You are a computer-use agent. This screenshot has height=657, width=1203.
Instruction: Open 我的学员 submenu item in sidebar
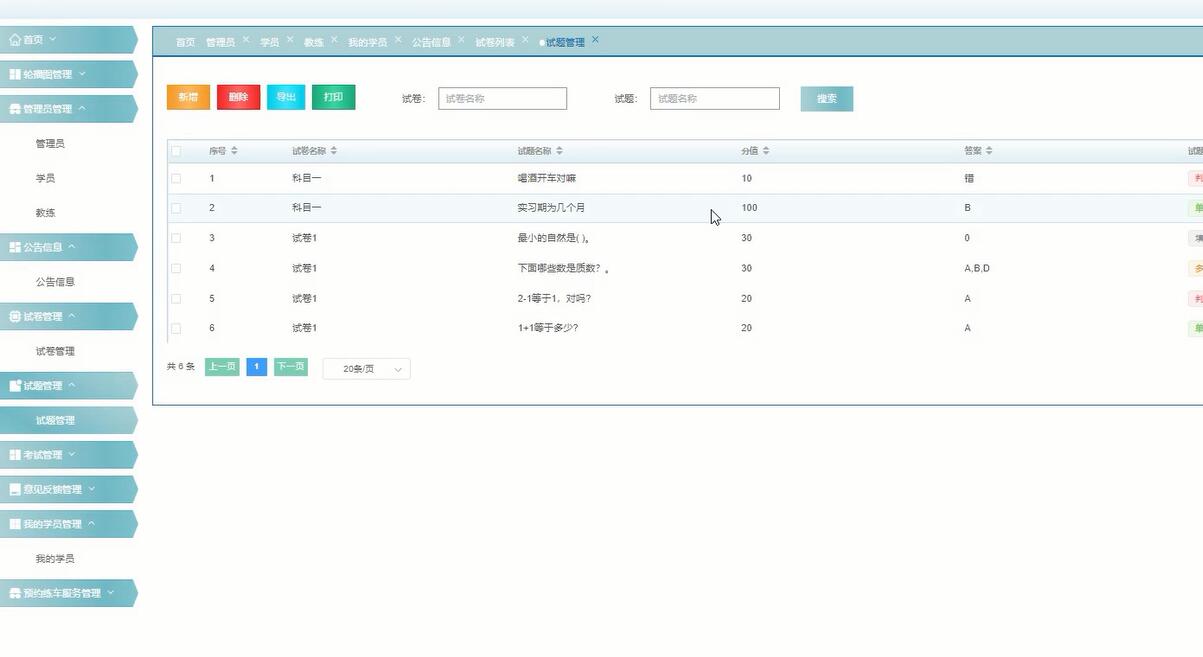coord(55,559)
